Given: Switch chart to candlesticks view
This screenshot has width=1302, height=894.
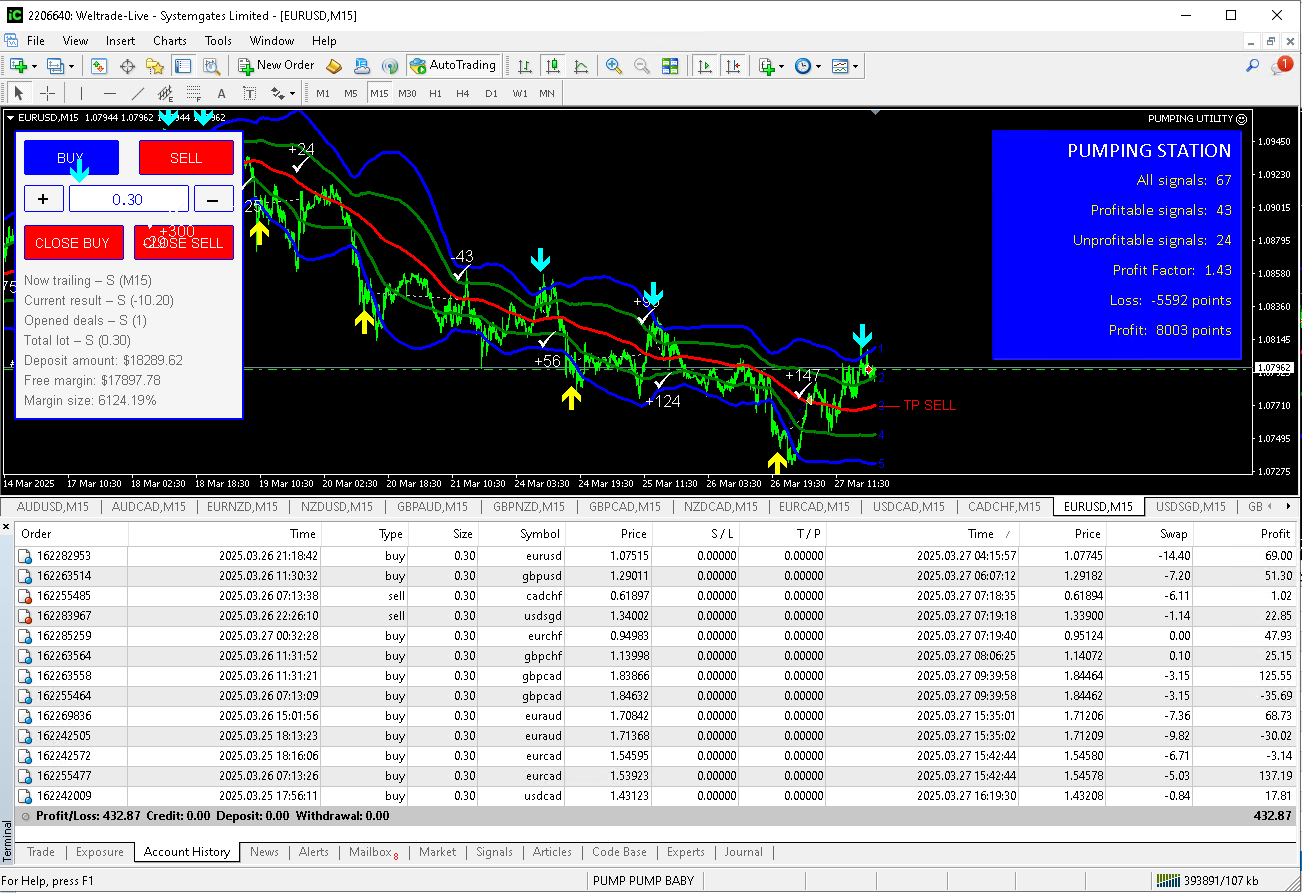Looking at the screenshot, I should pos(553,66).
